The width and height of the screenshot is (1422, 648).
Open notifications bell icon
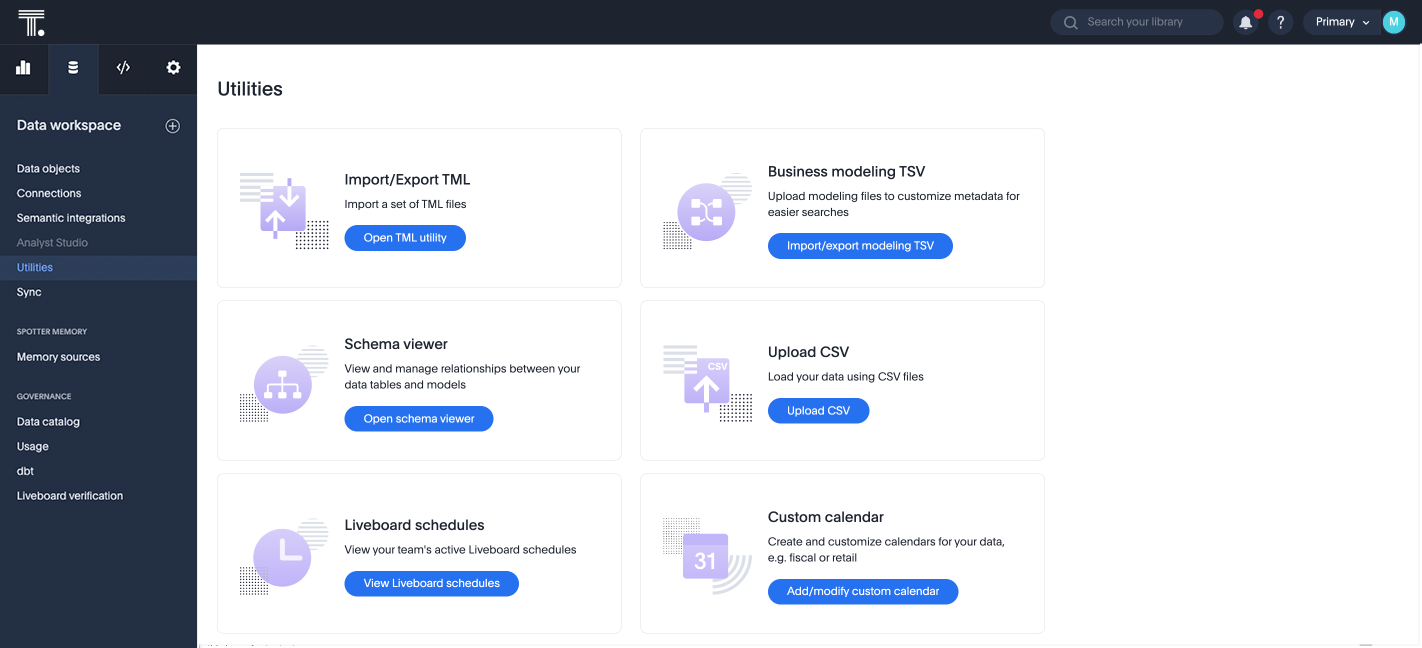(1245, 22)
